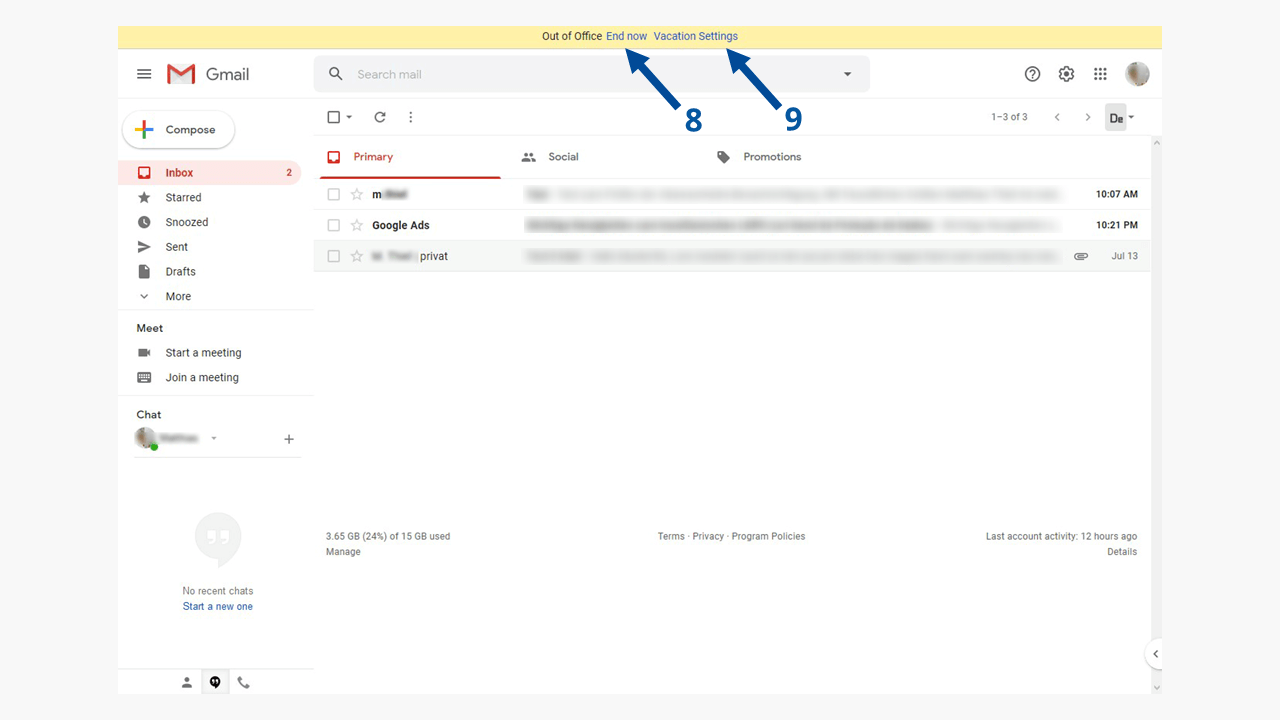
Task: Open the Privacy link
Action: [708, 537]
